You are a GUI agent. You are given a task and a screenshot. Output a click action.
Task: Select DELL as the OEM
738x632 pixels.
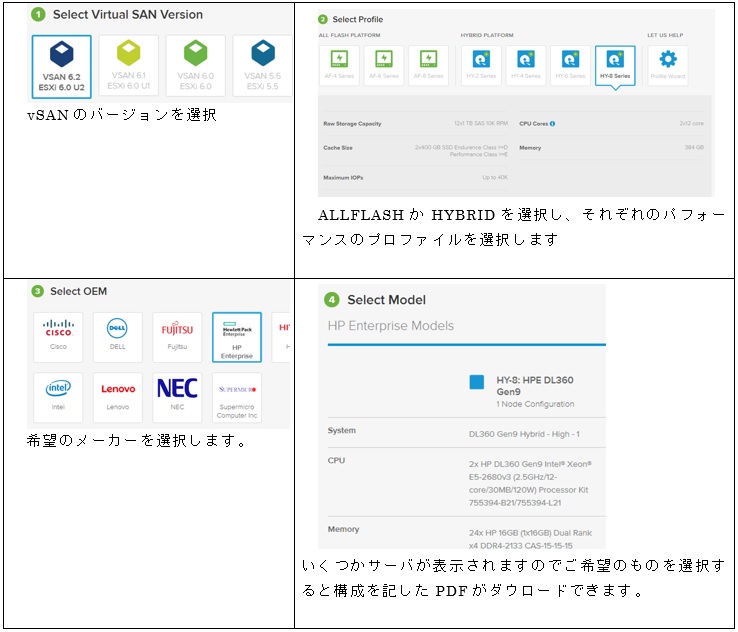tap(118, 337)
